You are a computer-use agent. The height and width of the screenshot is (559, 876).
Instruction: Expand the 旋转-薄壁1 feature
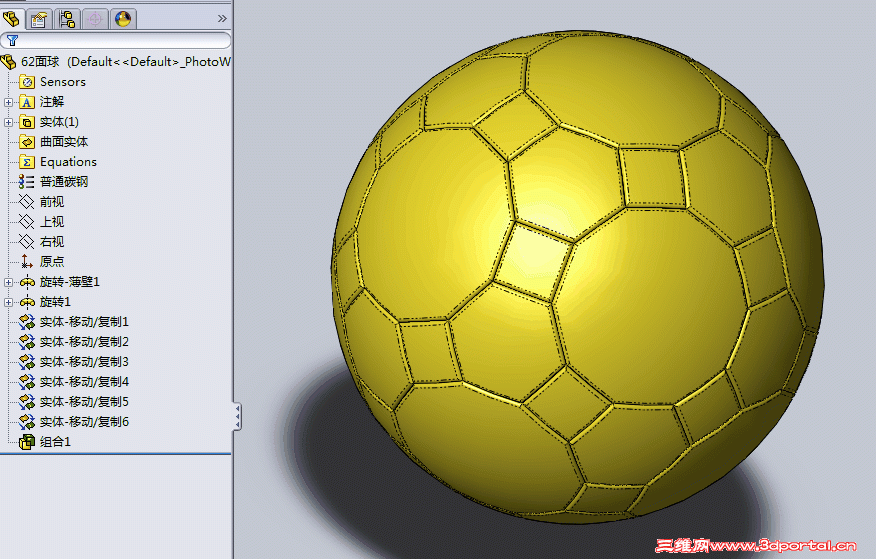tap(8, 282)
